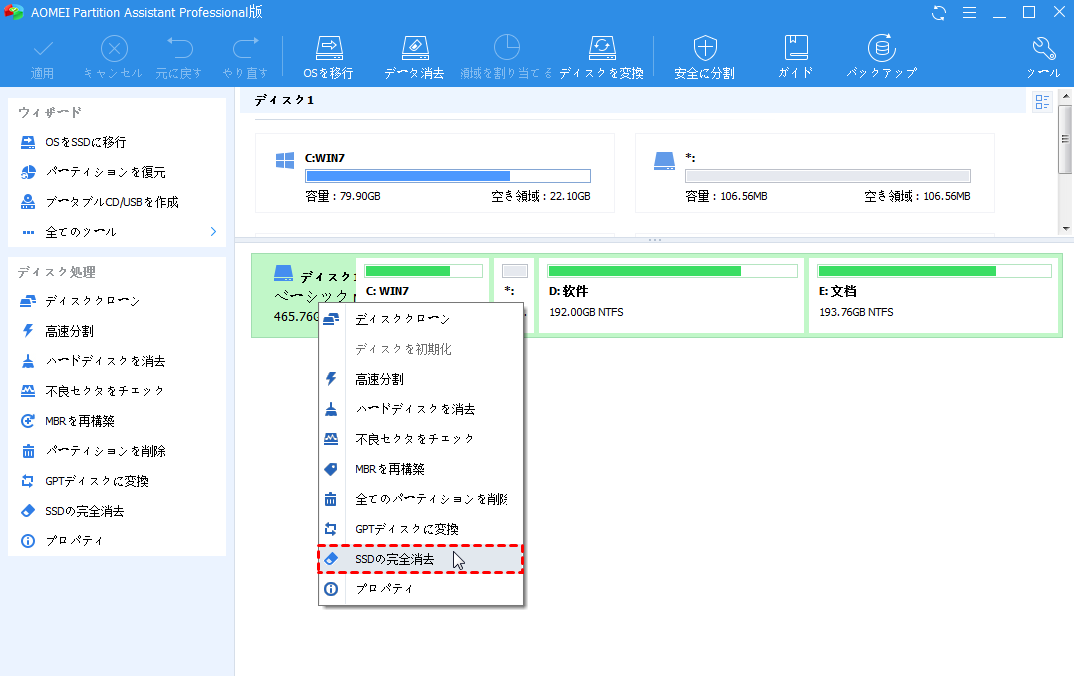Open the hamburger menu in title bar
1074x676 pixels.
969,12
